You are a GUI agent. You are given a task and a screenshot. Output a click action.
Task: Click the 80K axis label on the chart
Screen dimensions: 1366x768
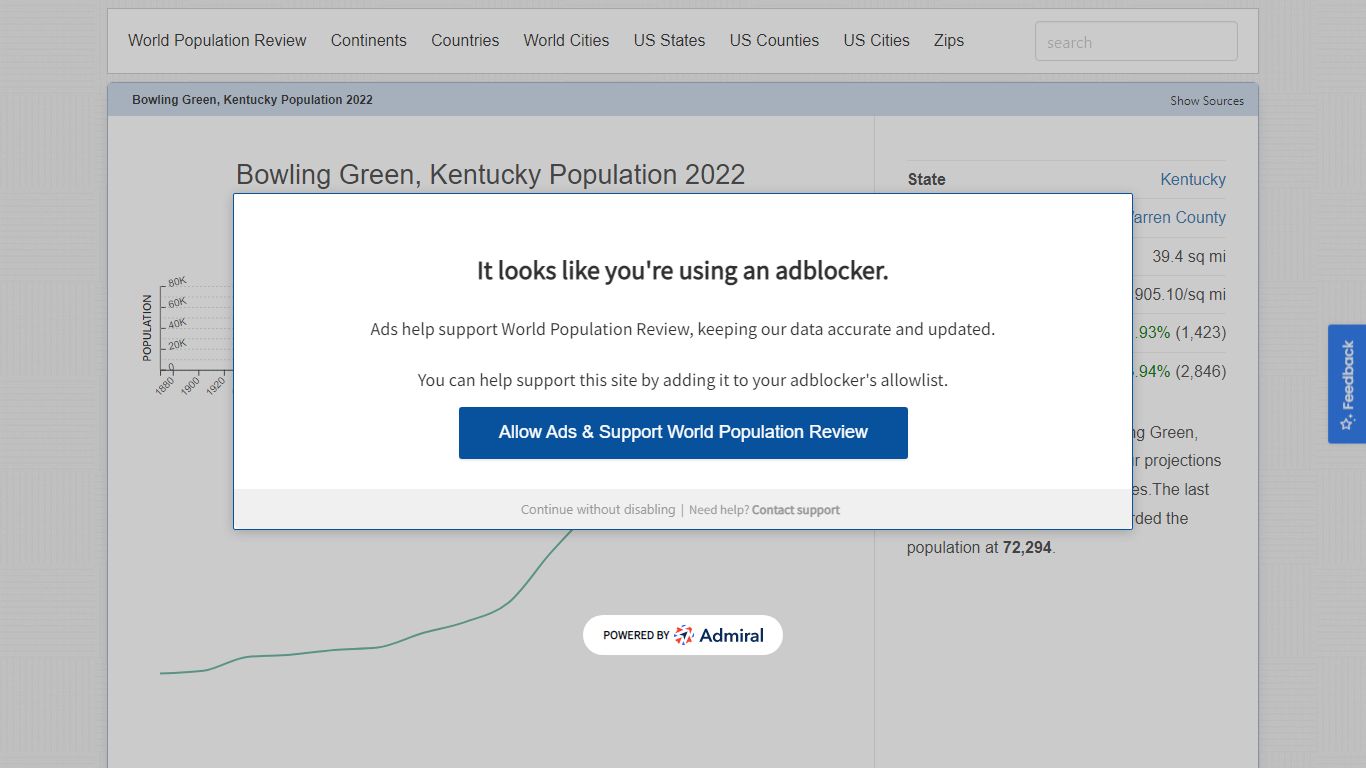[177, 282]
